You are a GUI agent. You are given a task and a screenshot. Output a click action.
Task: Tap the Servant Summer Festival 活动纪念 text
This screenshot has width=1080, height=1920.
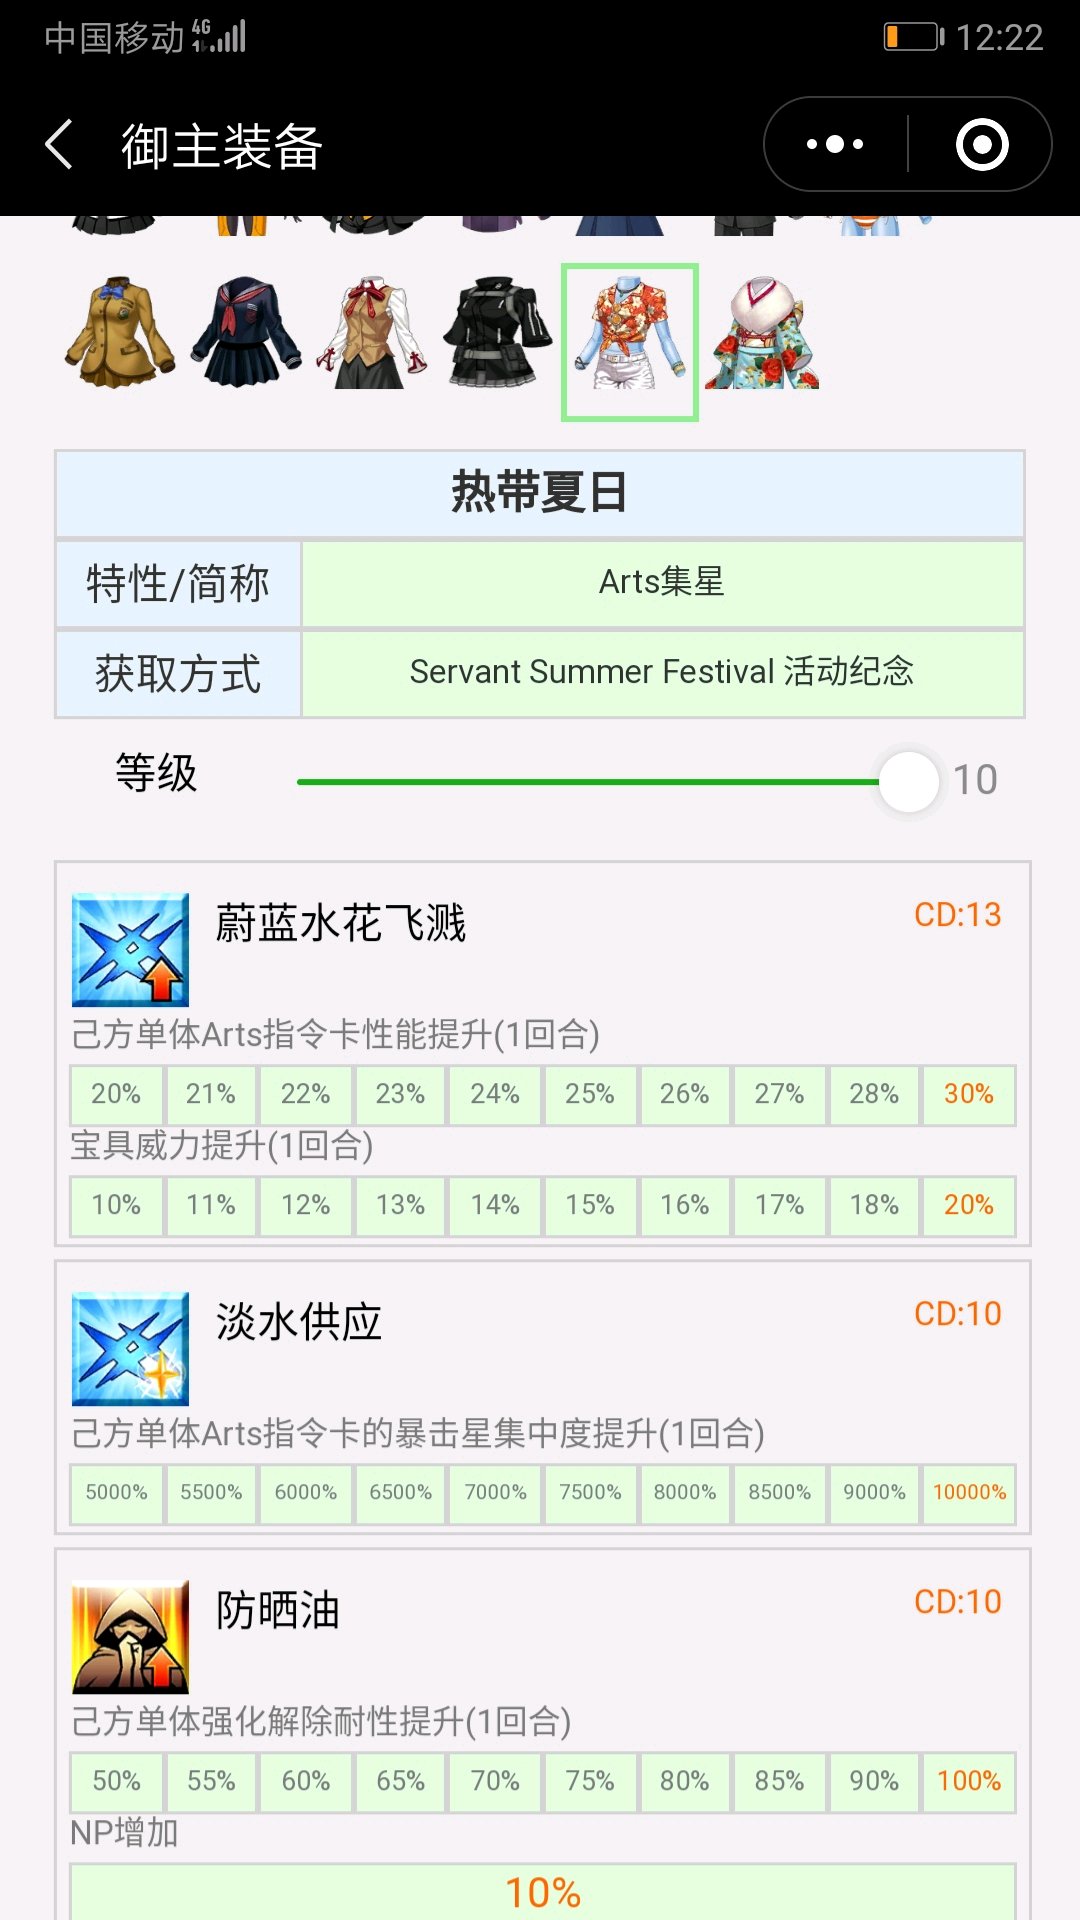[x=661, y=672]
